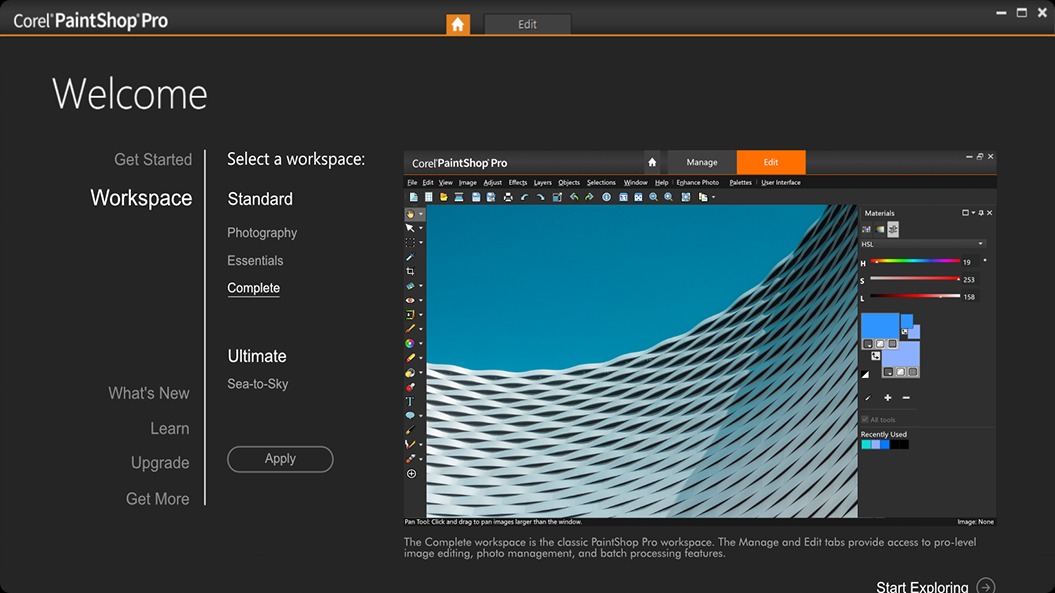Open the What's New section
Viewport: 1055px width, 593px height.
pyautogui.click(x=149, y=394)
